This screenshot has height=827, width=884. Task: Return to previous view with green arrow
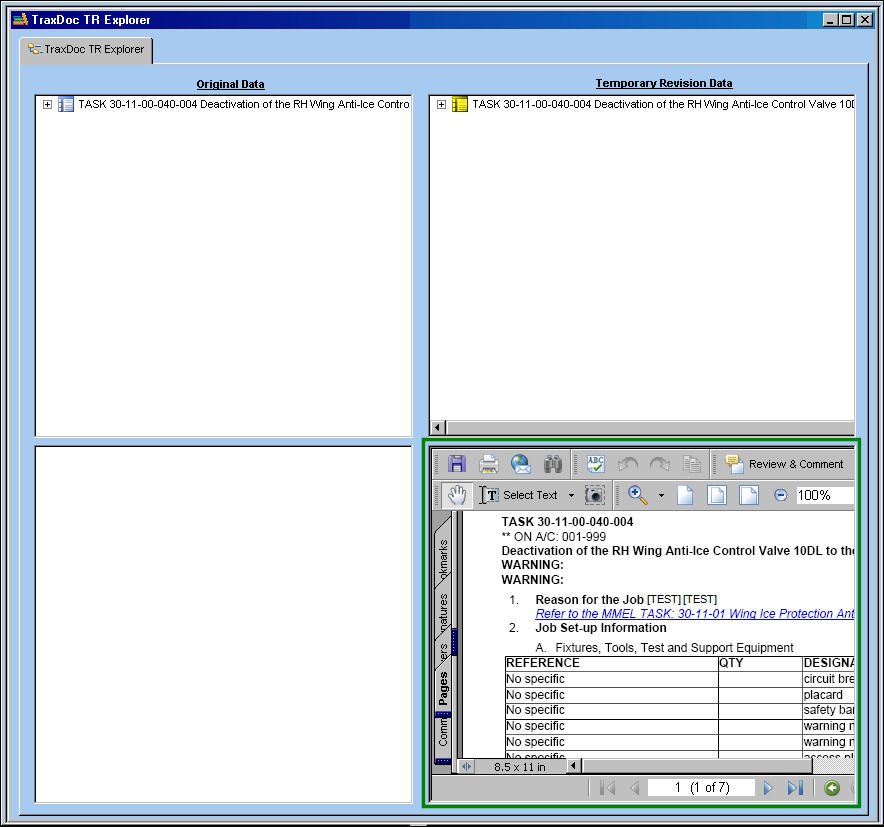[832, 788]
